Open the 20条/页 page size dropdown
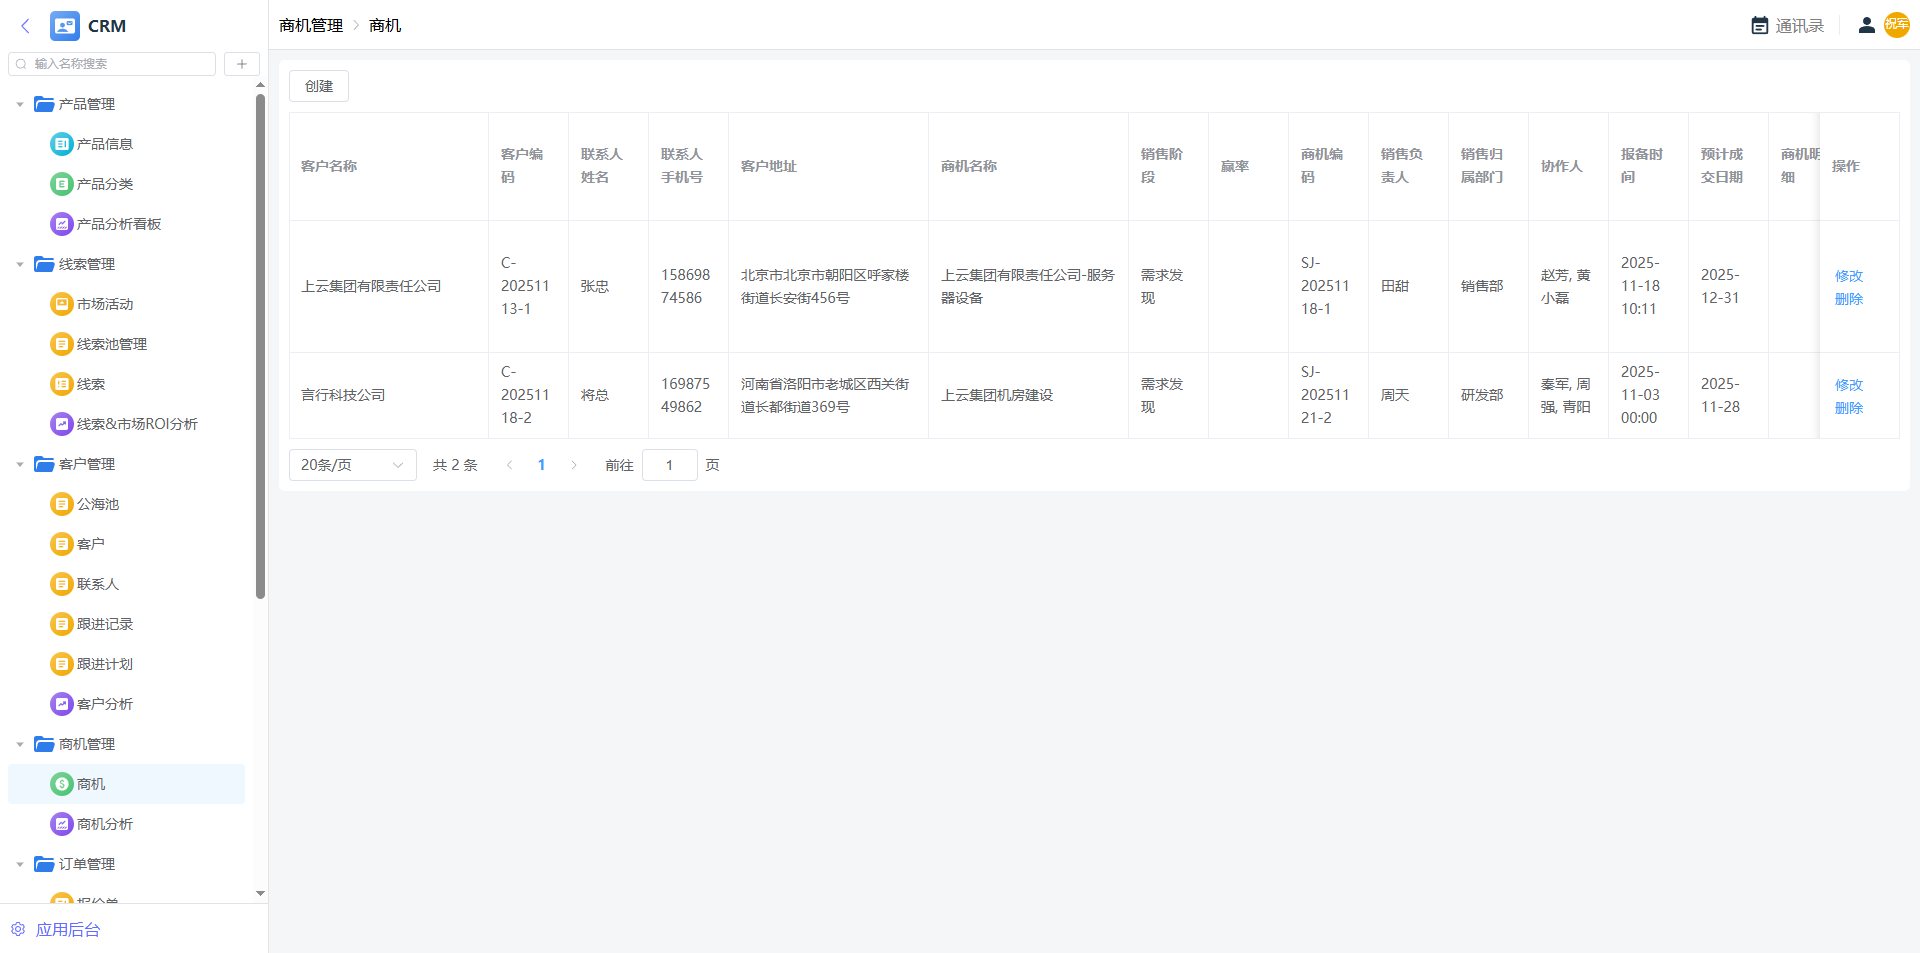Viewport: 1920px width, 953px height. [352, 465]
